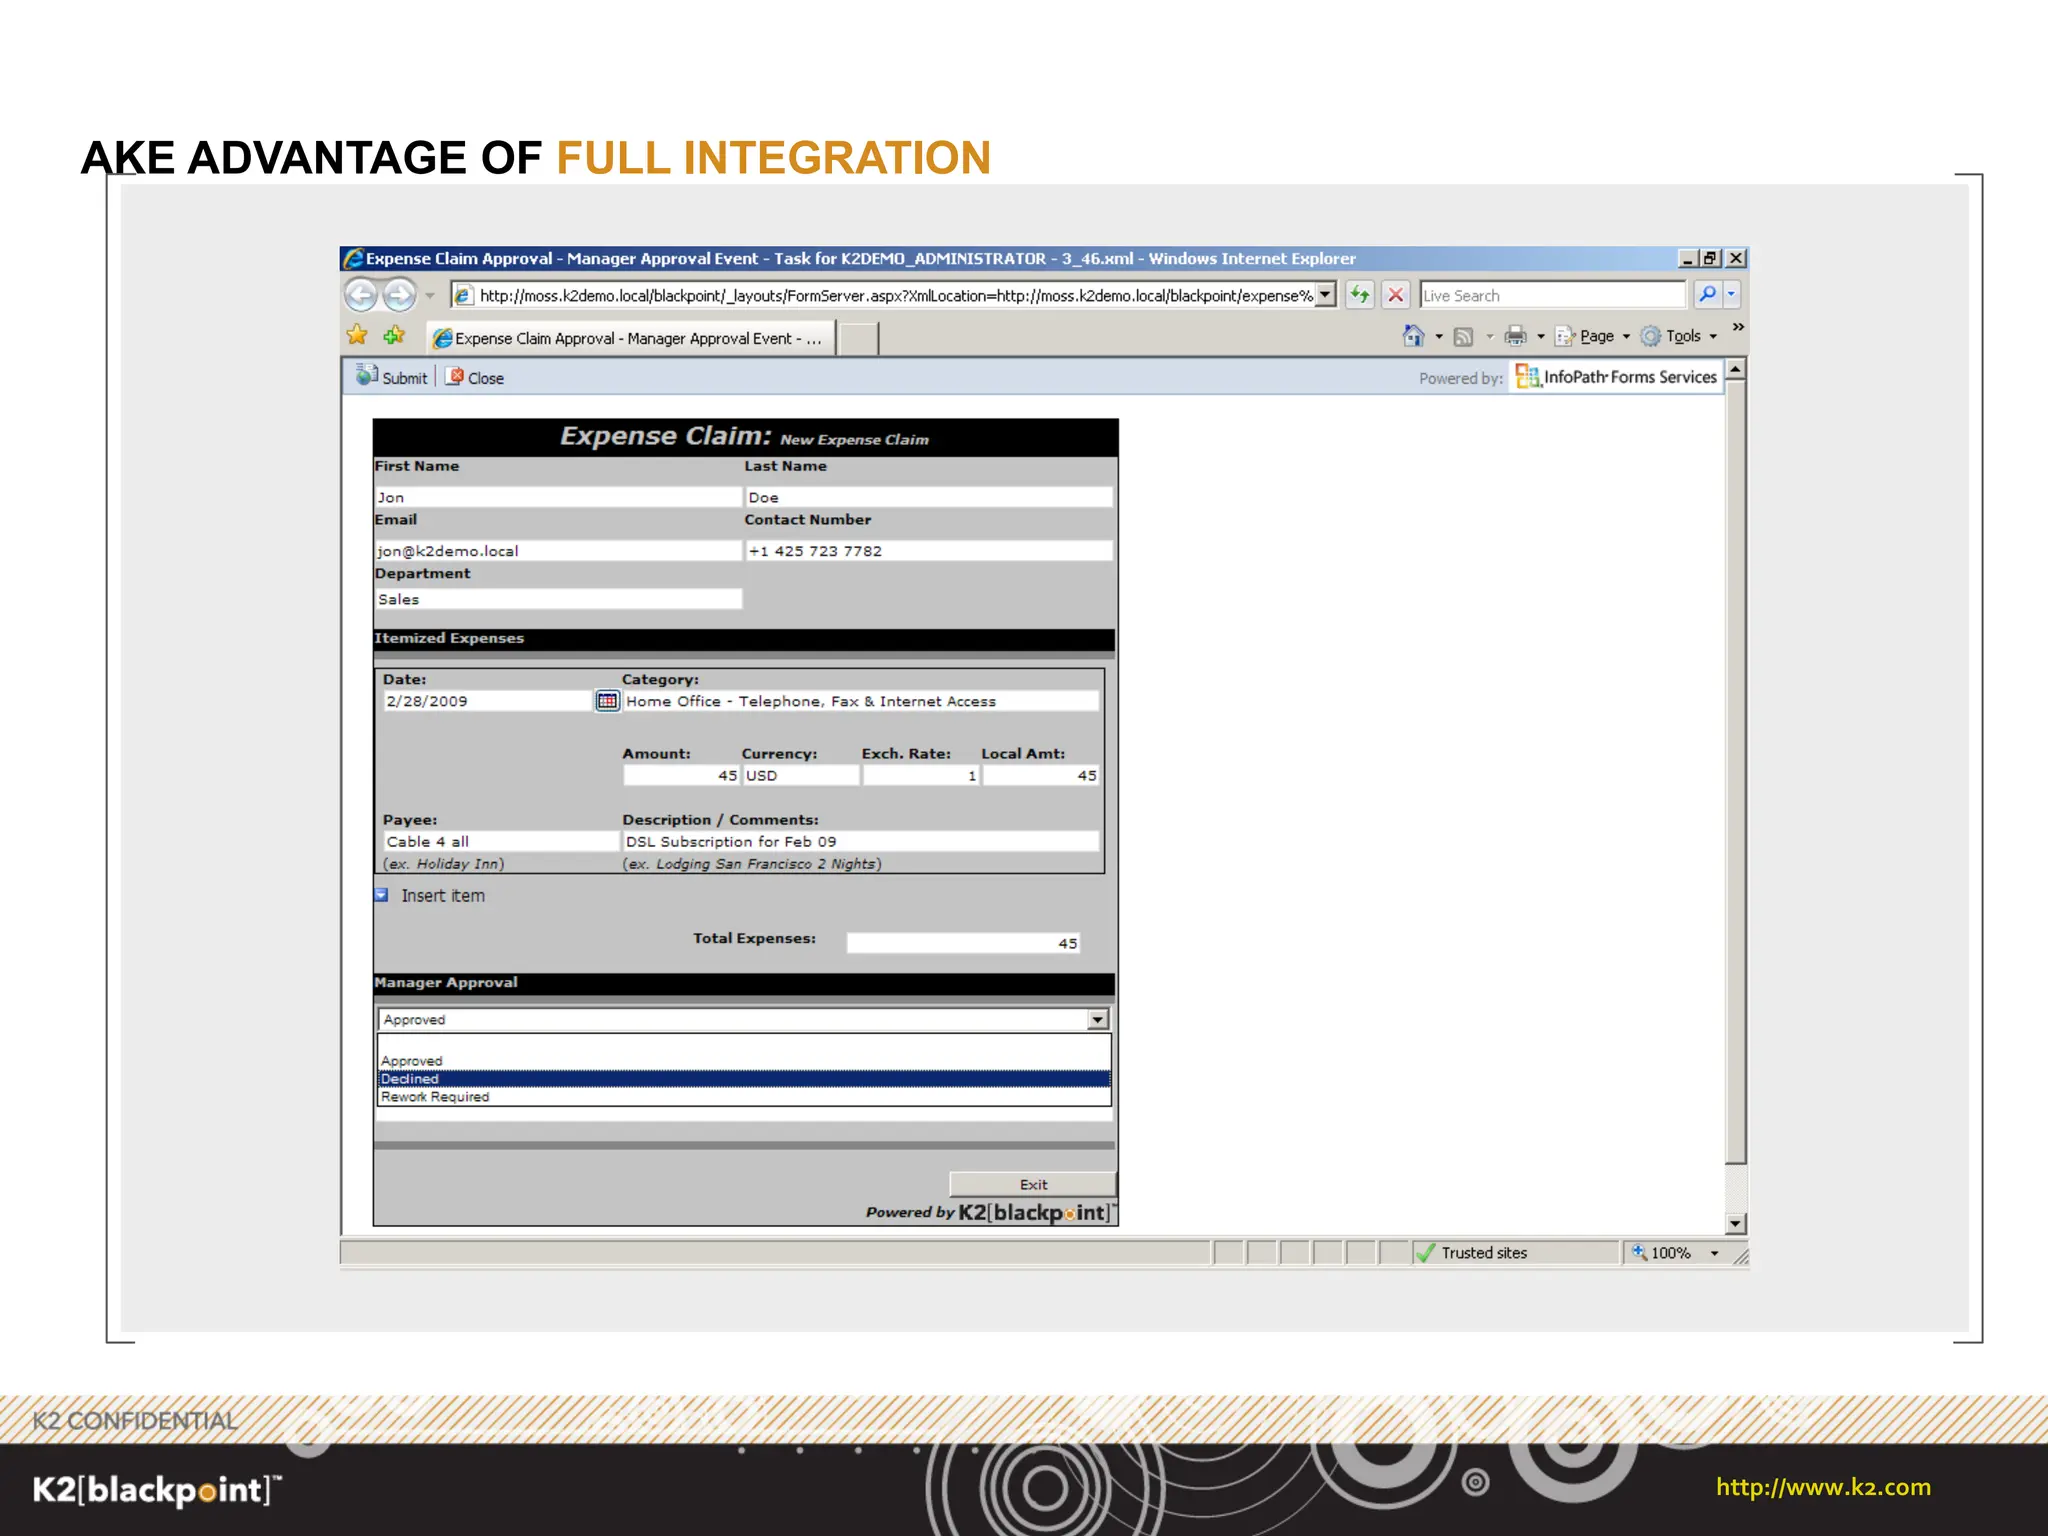2048x1536 pixels.
Task: Click the scrollbar up arrow
Action: [x=1736, y=369]
